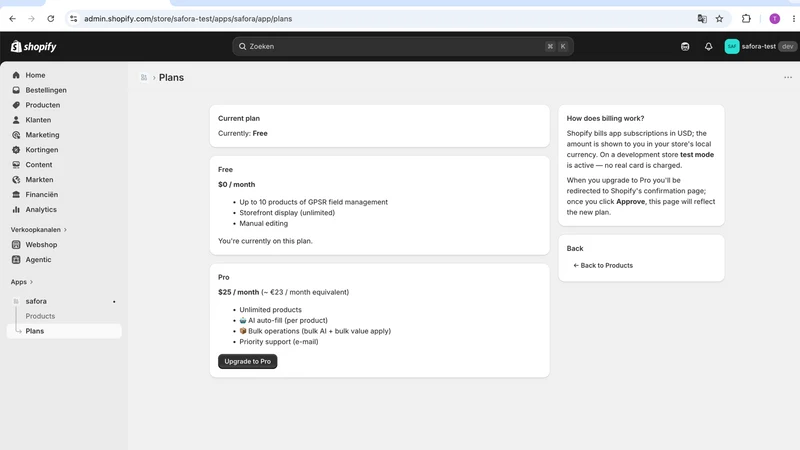Select the Plans sub-item in sidebar
Viewport: 800px width, 450px height.
click(x=64, y=331)
